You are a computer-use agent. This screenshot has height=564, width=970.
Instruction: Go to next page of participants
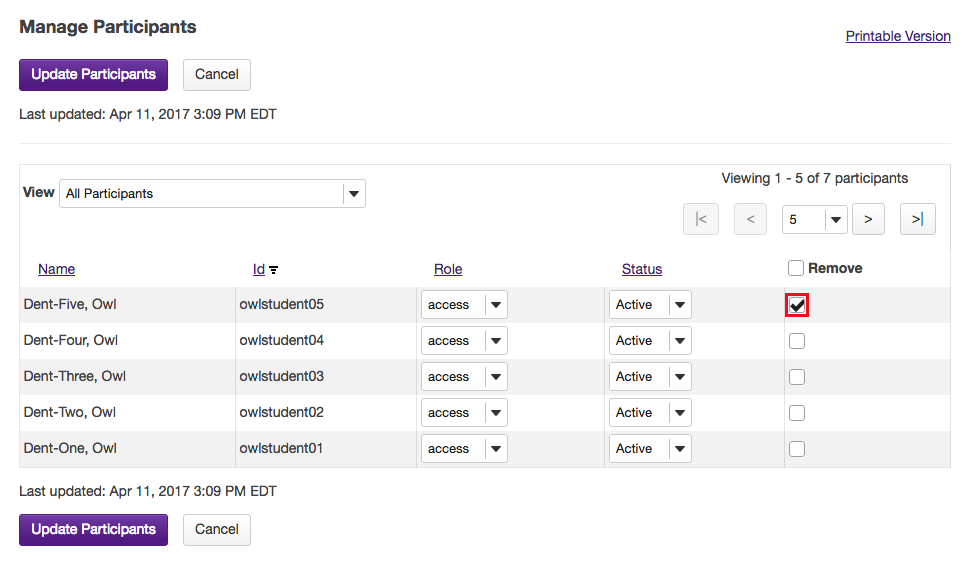pos(868,219)
